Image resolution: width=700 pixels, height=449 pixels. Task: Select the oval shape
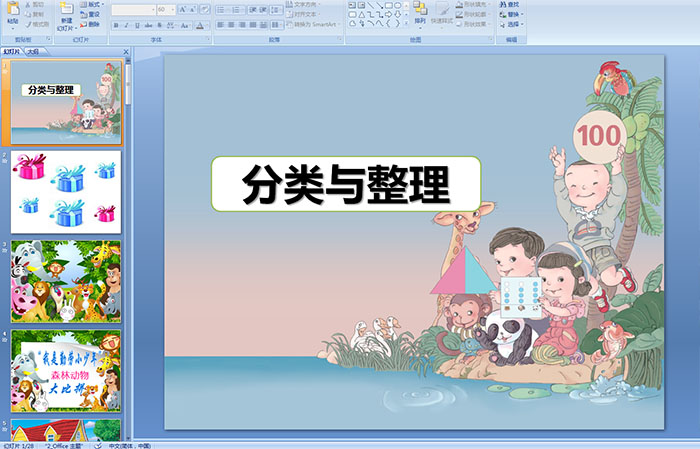[397, 5]
